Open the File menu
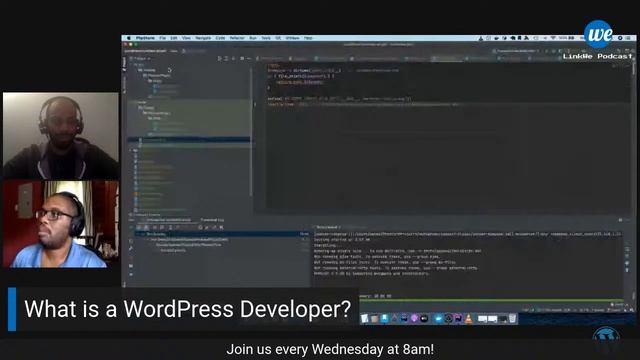 pyautogui.click(x=163, y=38)
